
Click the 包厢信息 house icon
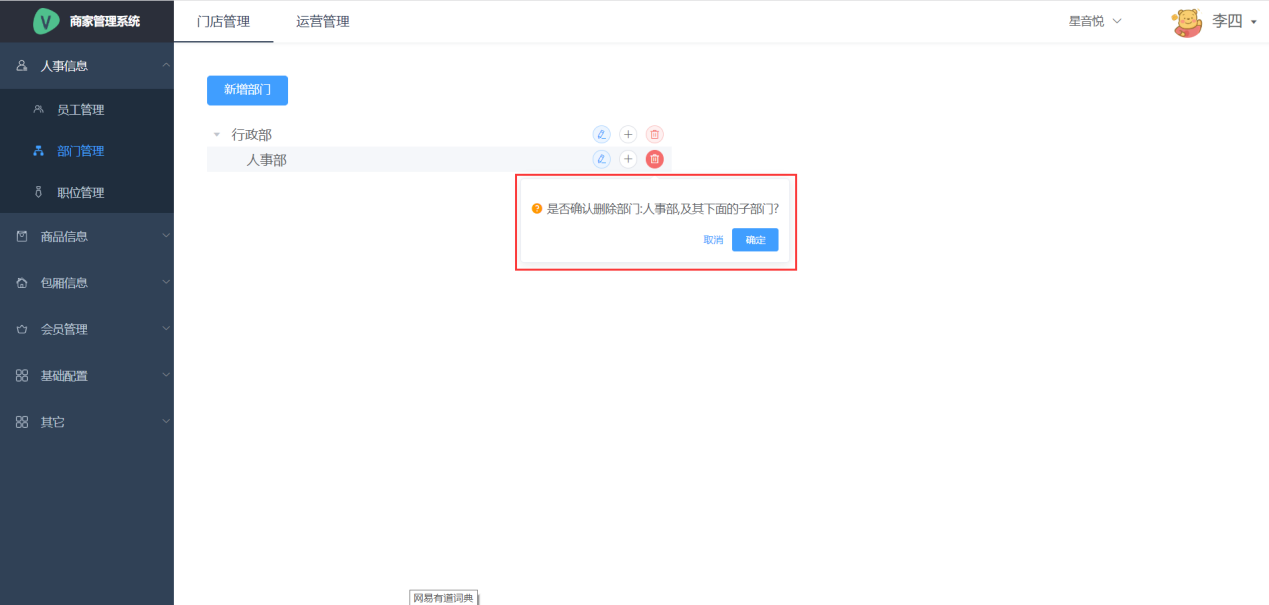click(x=22, y=283)
